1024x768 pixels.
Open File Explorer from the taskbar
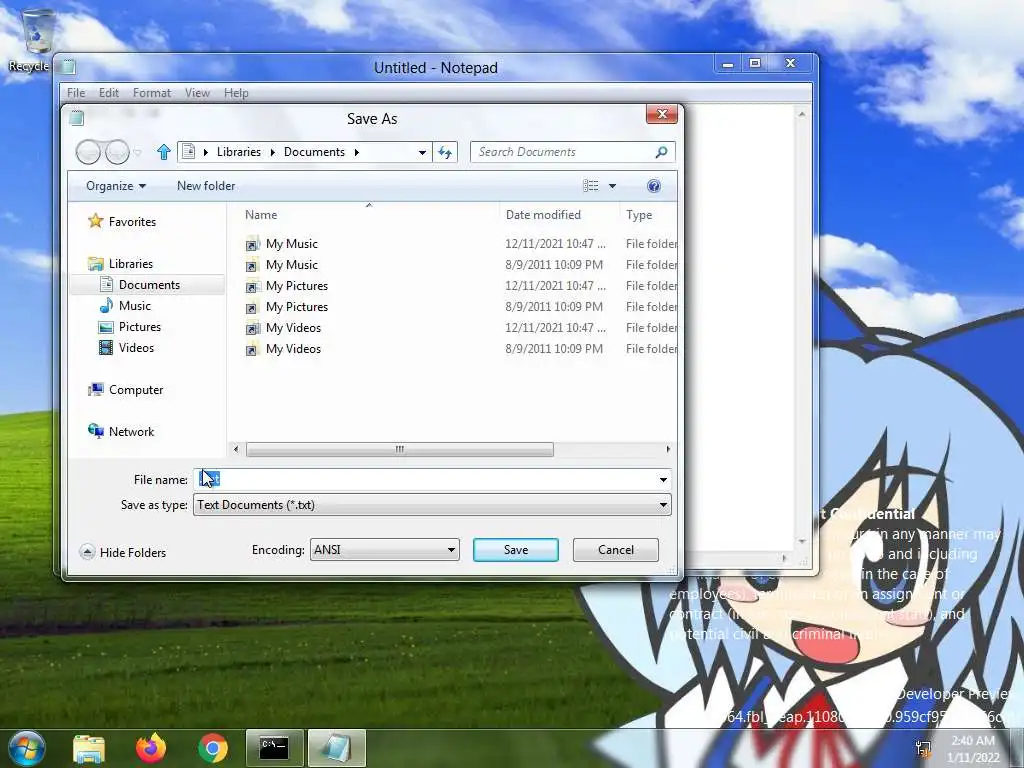click(89, 748)
